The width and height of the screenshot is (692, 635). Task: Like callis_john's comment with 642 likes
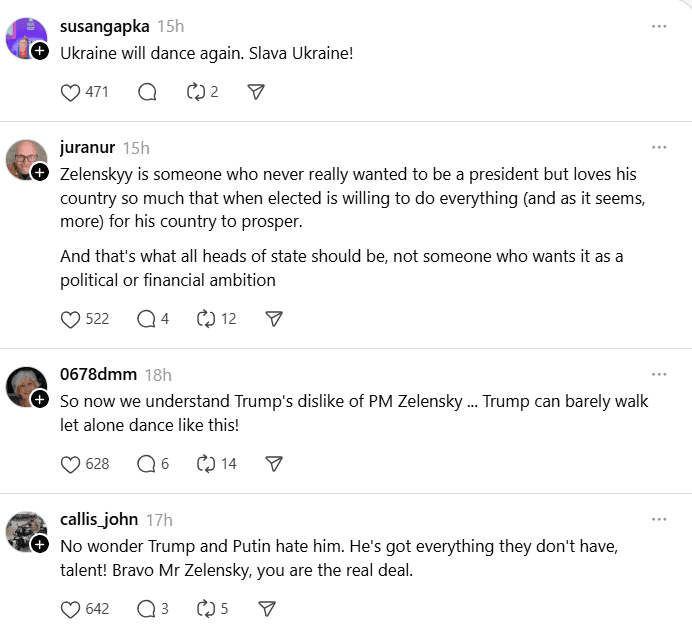click(71, 608)
